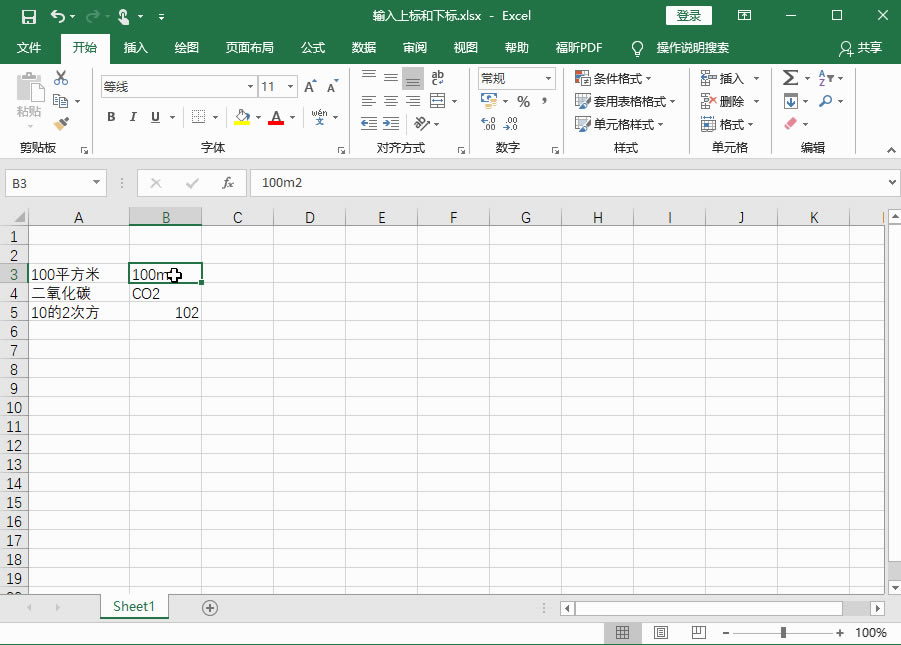Image resolution: width=901 pixels, height=645 pixels.
Task: Click the Increase Decimal icon
Action: (x=488, y=124)
